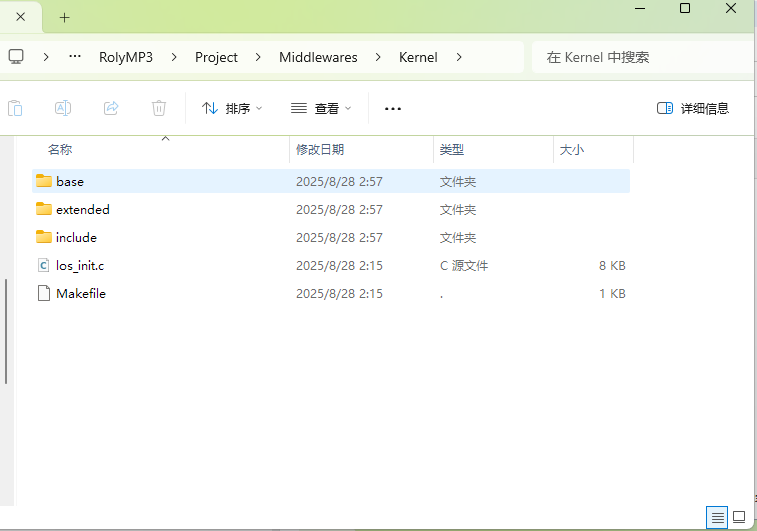The image size is (757, 531).
Task: Select the base folder icon
Action: (44, 181)
